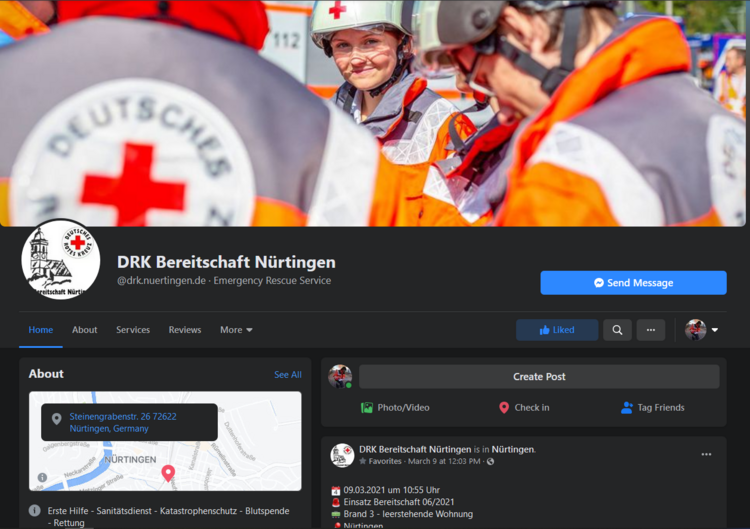This screenshot has height=529, width=750.
Task: Click text '09.03.2021 um 10:55 Uhr'
Action: pos(391,490)
